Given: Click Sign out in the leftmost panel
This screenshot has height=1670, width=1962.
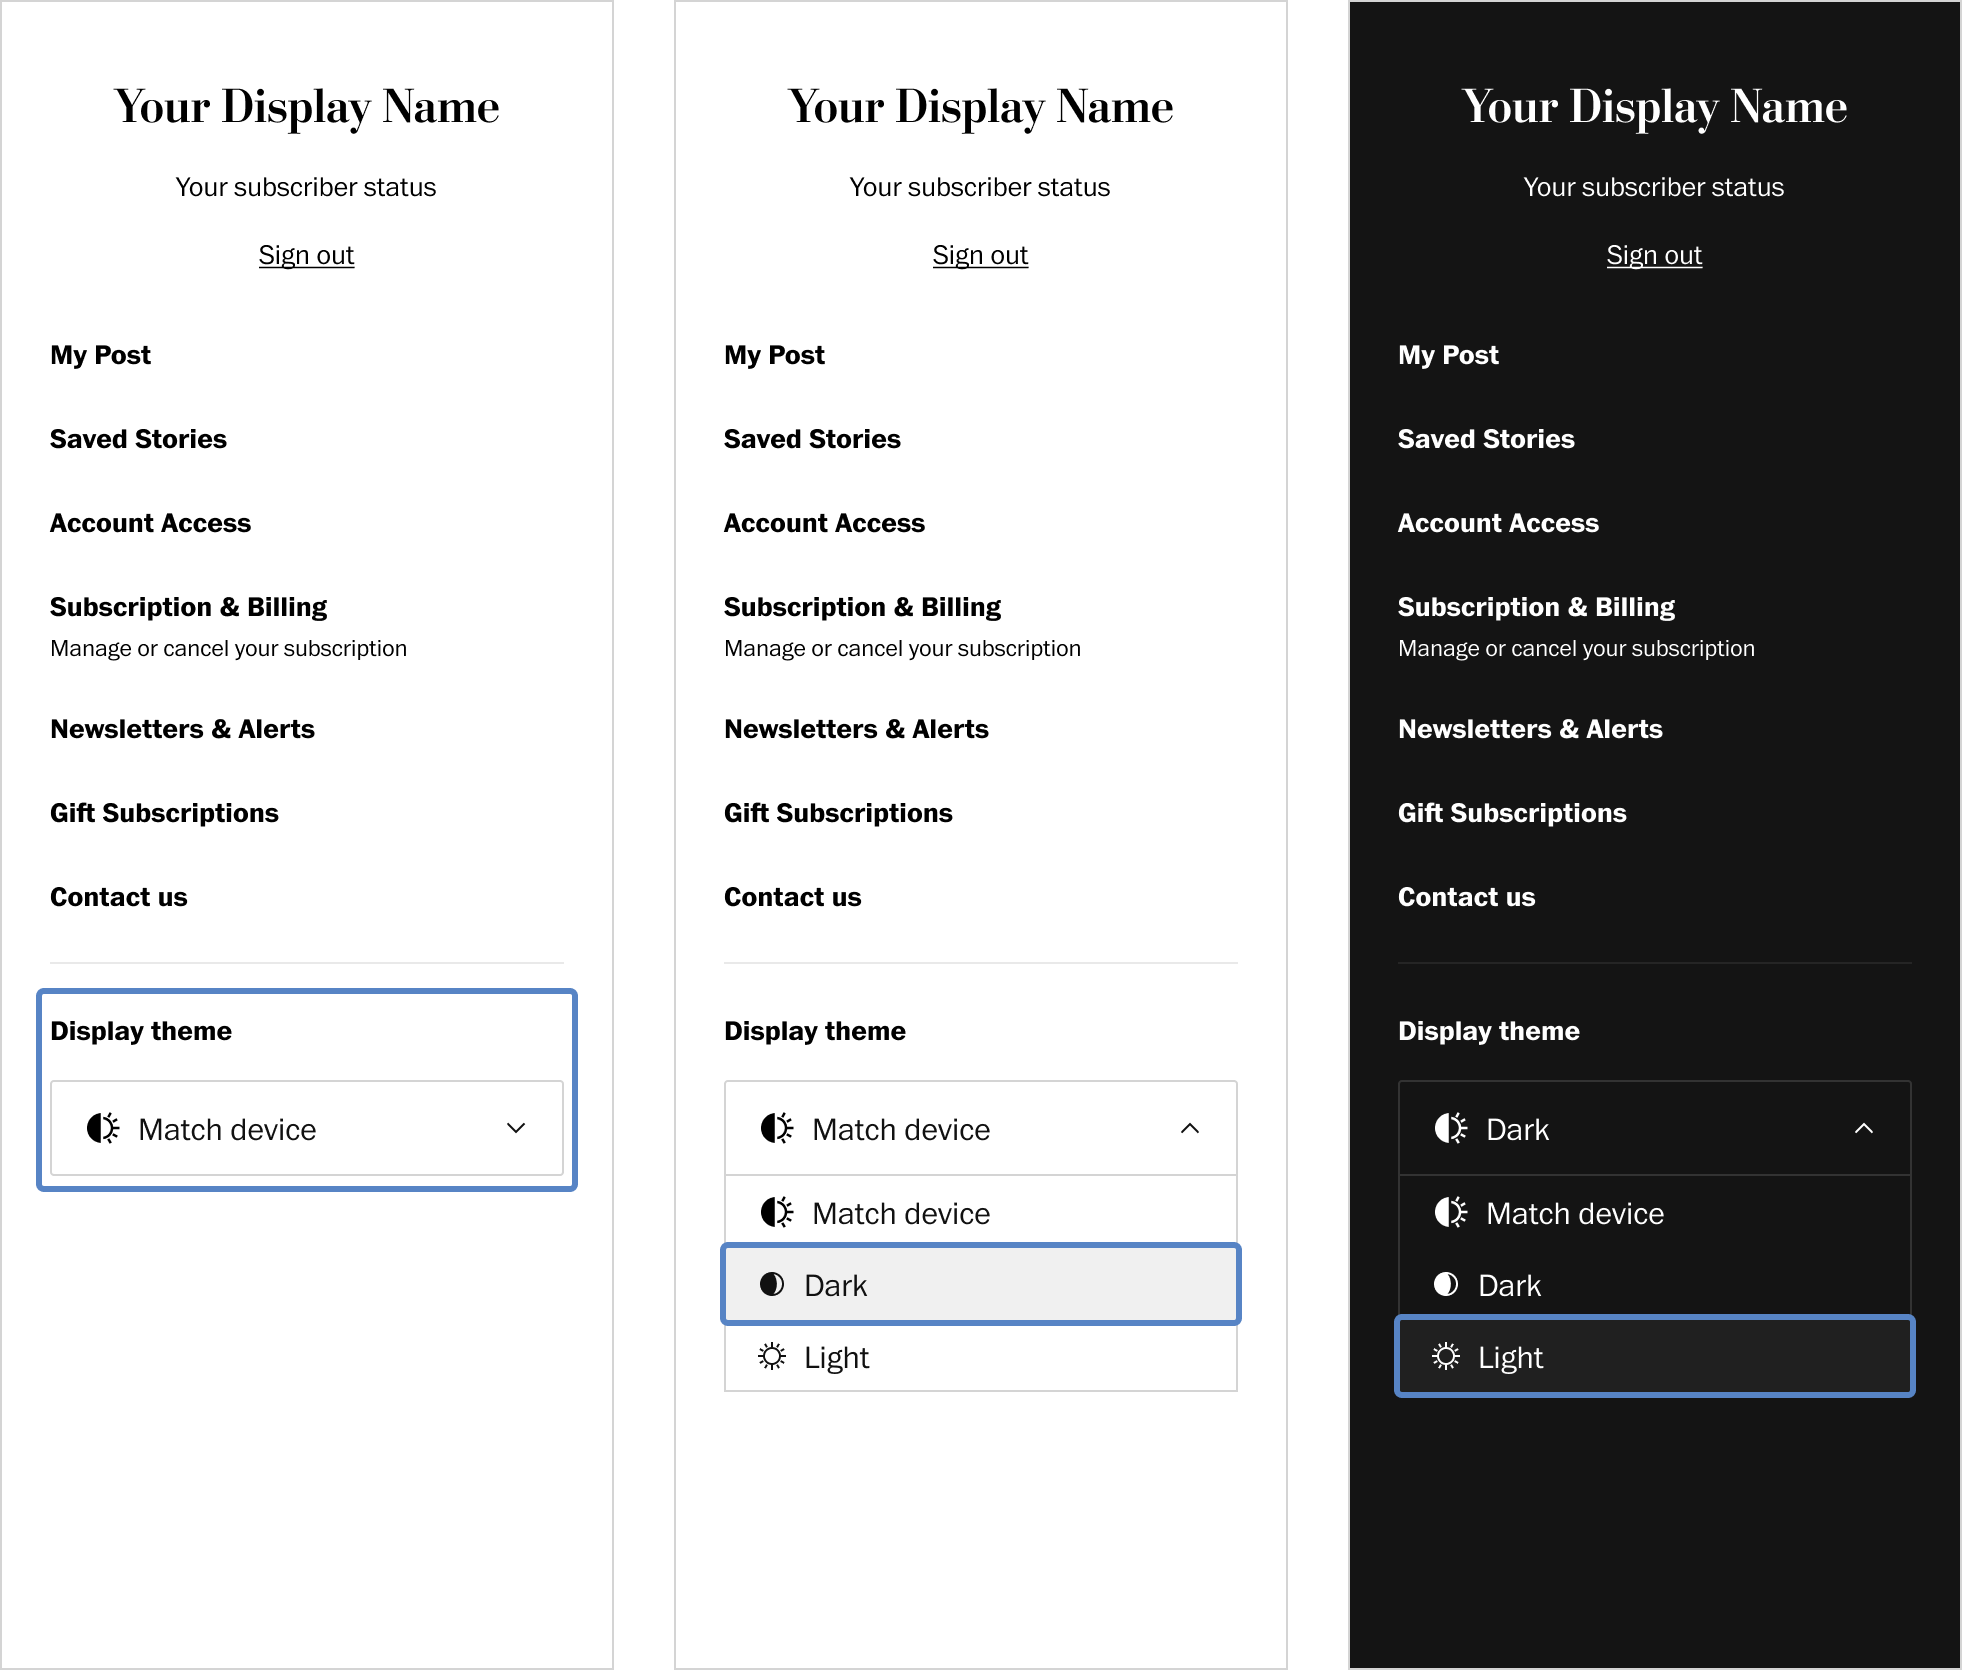Looking at the screenshot, I should 306,255.
